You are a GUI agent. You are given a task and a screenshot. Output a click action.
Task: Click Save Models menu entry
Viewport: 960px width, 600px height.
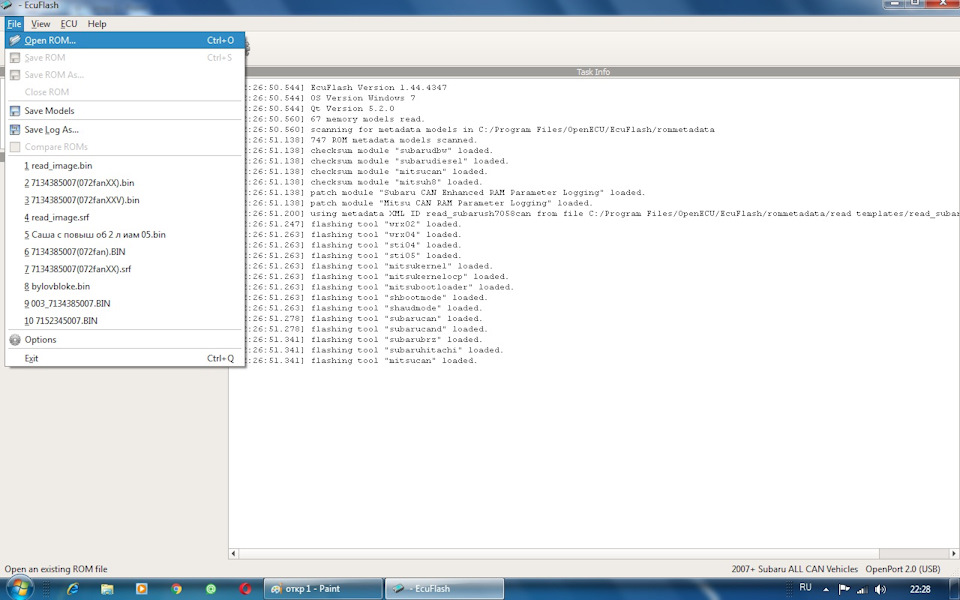[125, 111]
